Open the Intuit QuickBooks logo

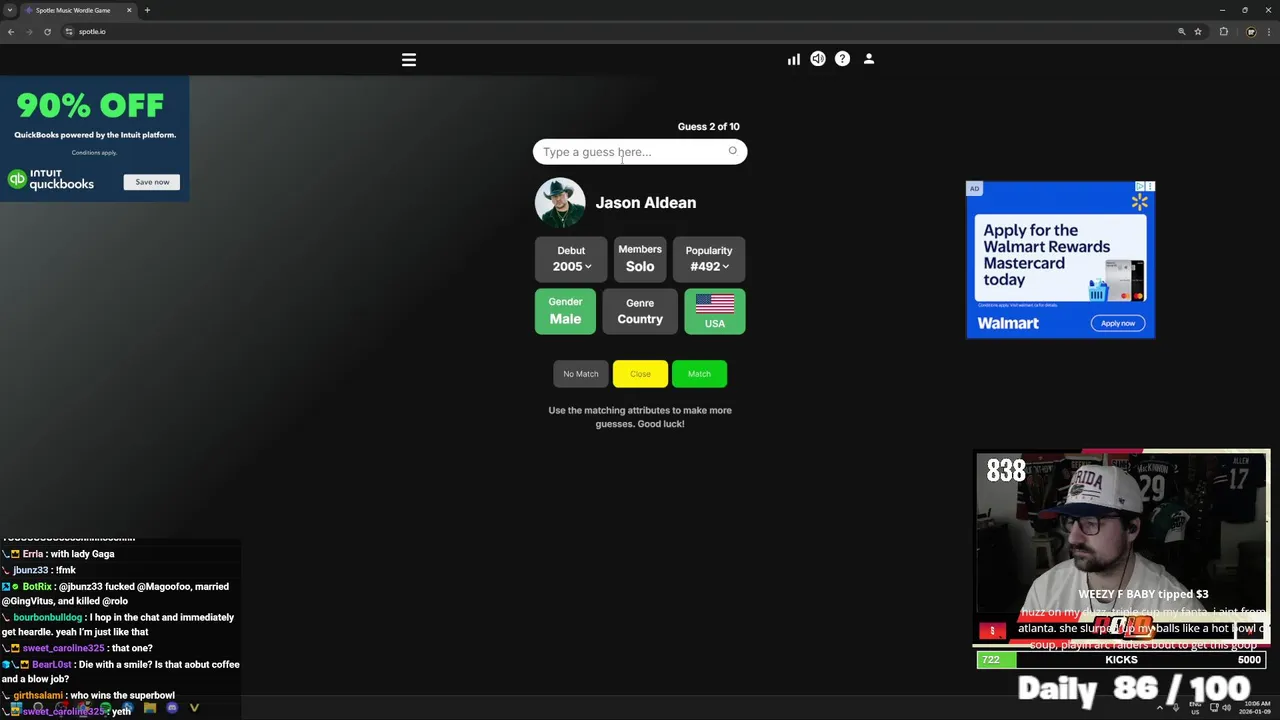point(51,180)
